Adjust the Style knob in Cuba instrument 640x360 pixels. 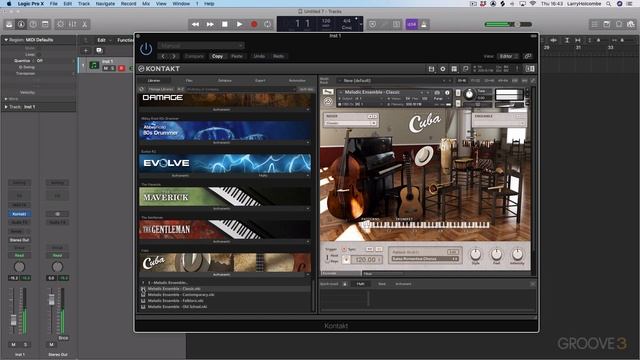476,254
